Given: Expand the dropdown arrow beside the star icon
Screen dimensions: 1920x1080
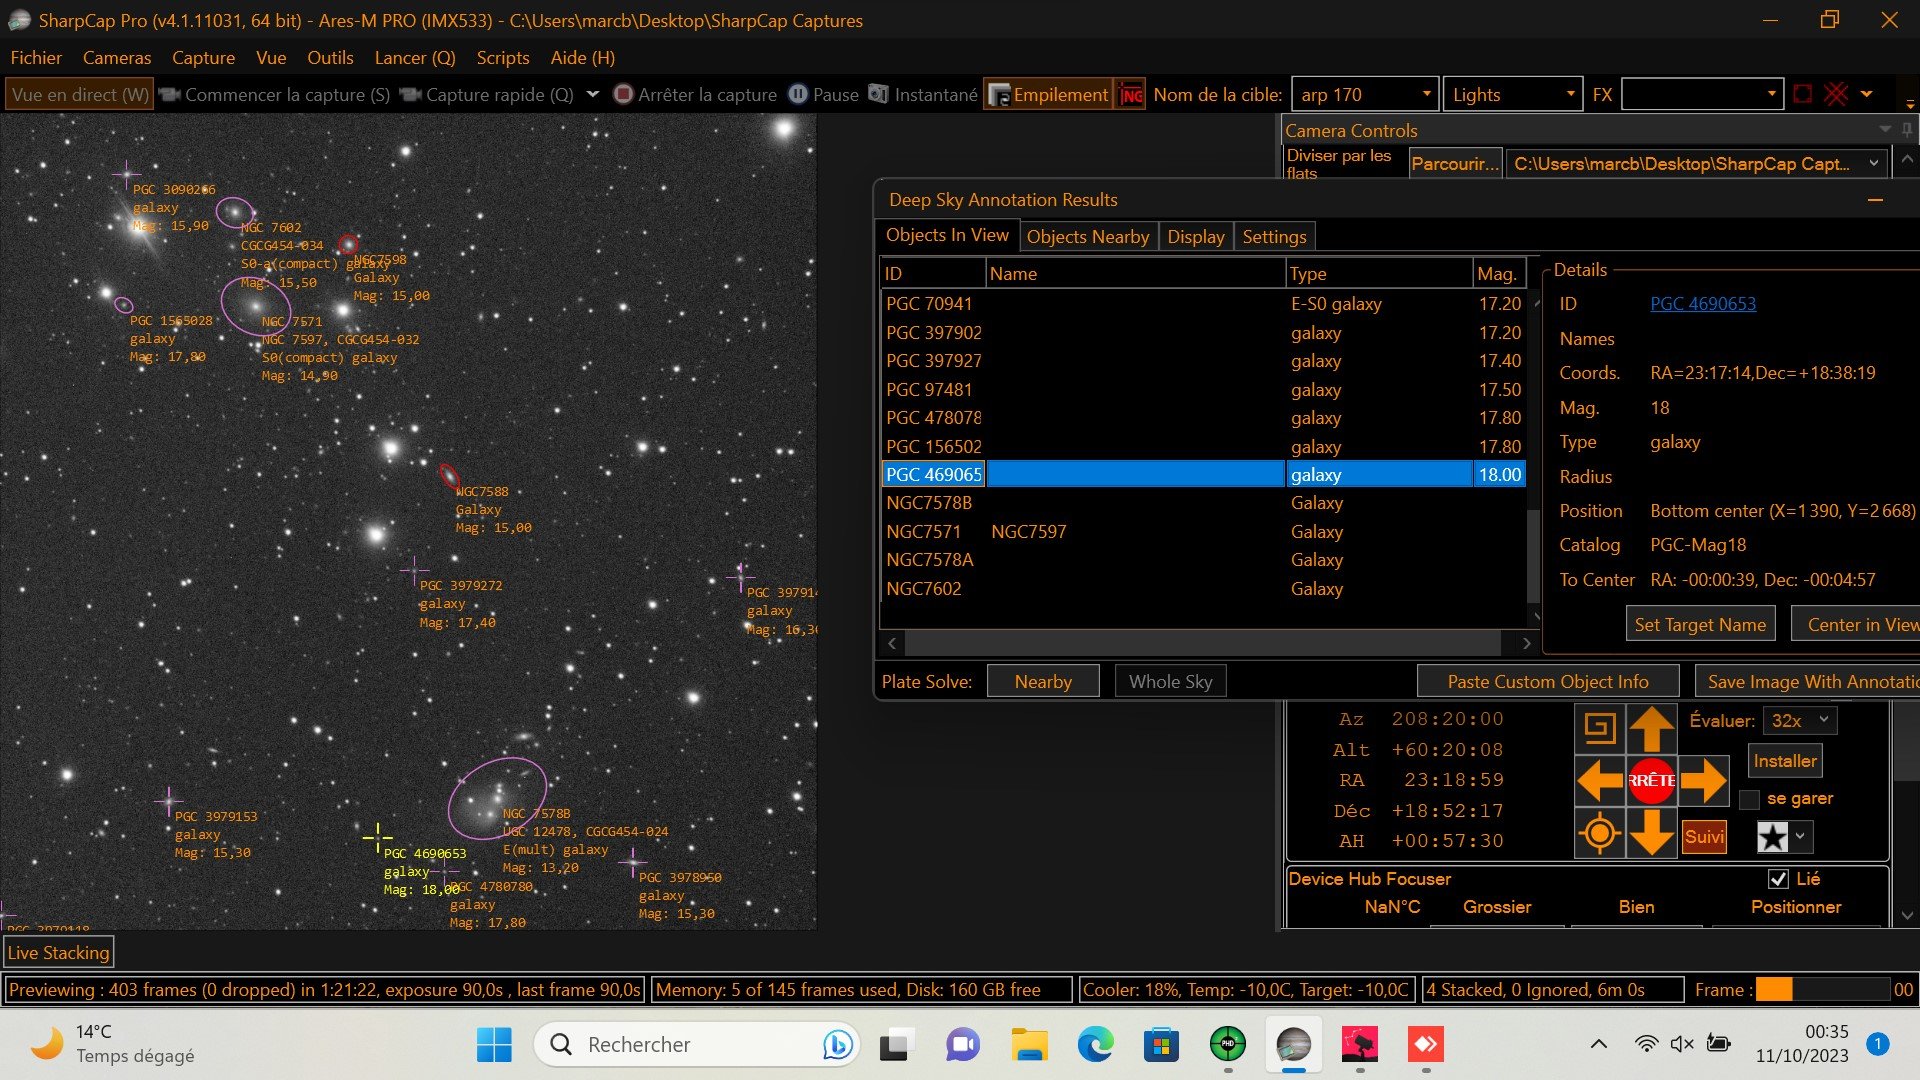Looking at the screenshot, I should pos(1801,837).
